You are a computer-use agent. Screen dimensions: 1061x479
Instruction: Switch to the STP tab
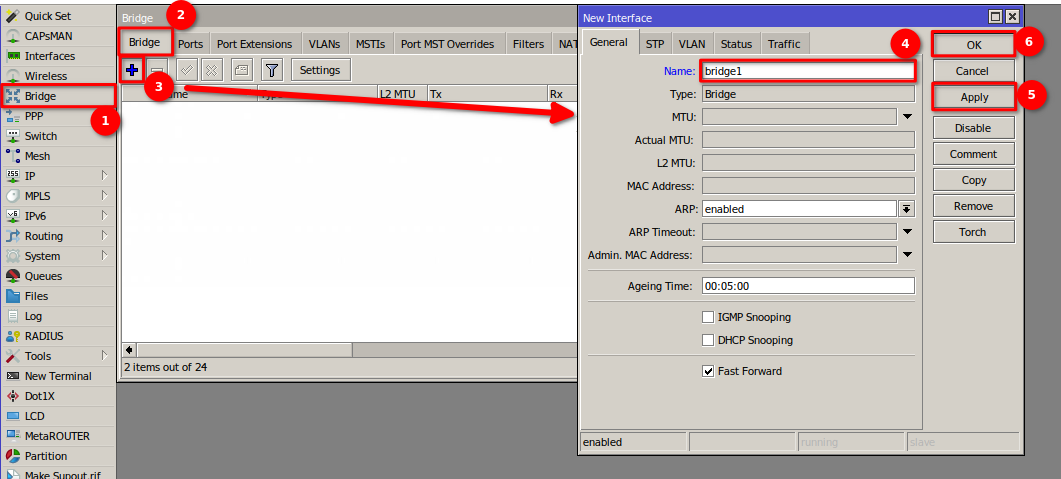654,44
